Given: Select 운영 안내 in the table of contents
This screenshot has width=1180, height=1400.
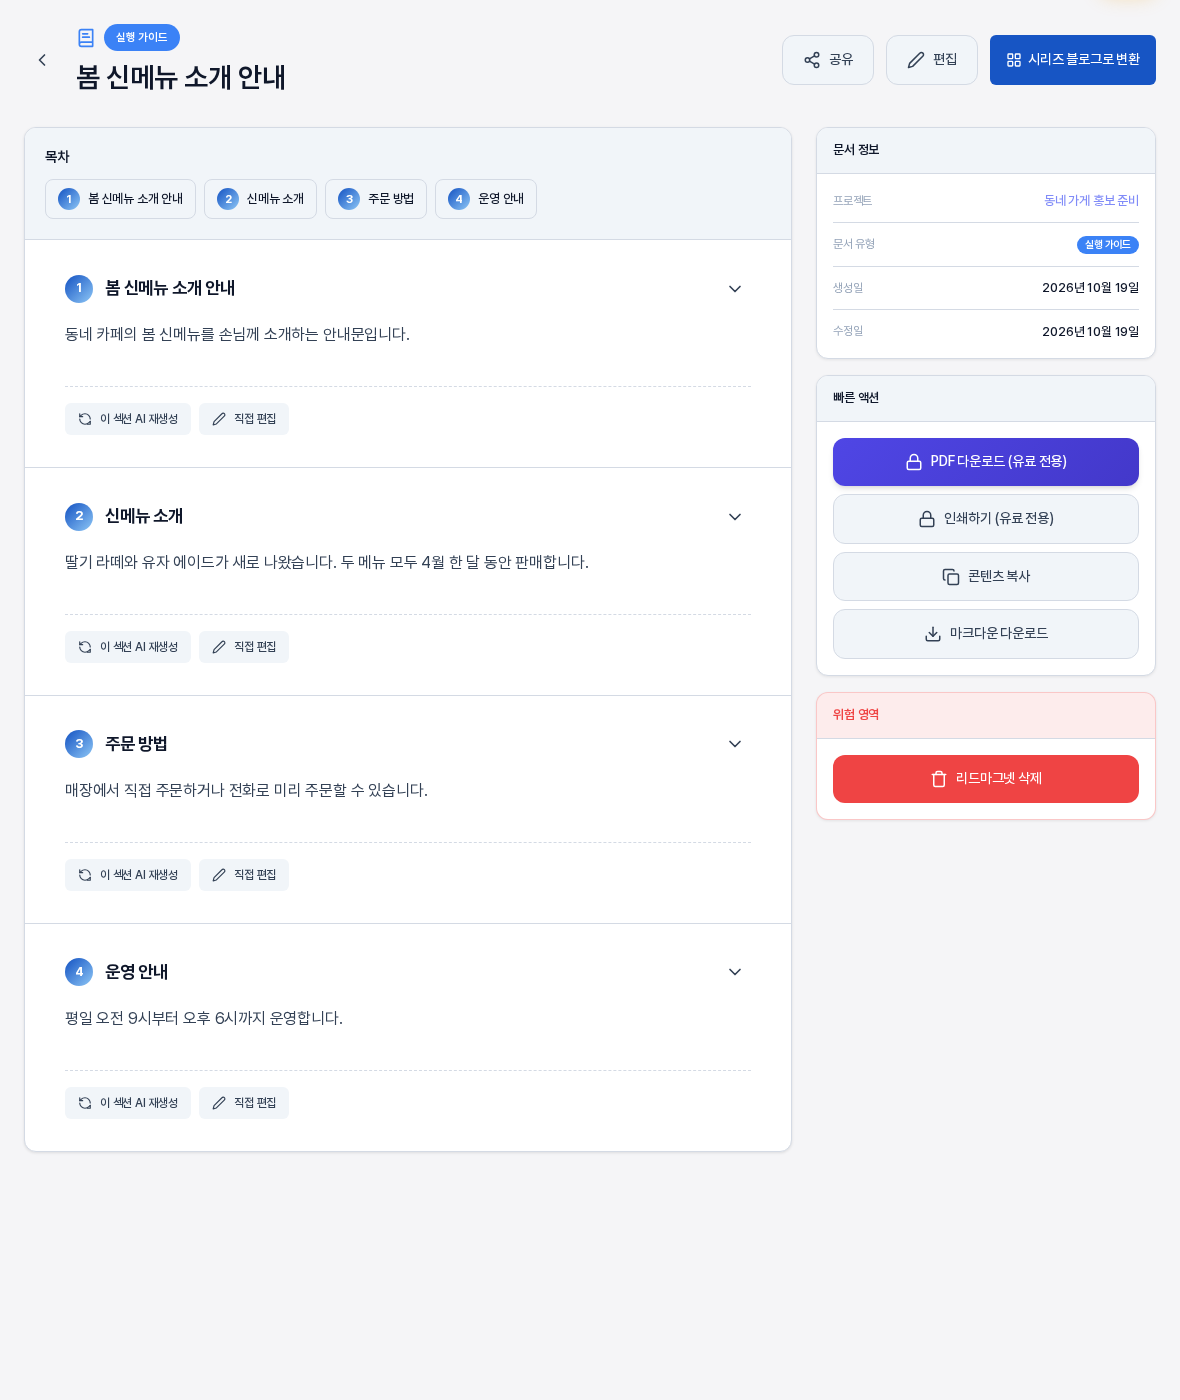Looking at the screenshot, I should click(x=486, y=199).
